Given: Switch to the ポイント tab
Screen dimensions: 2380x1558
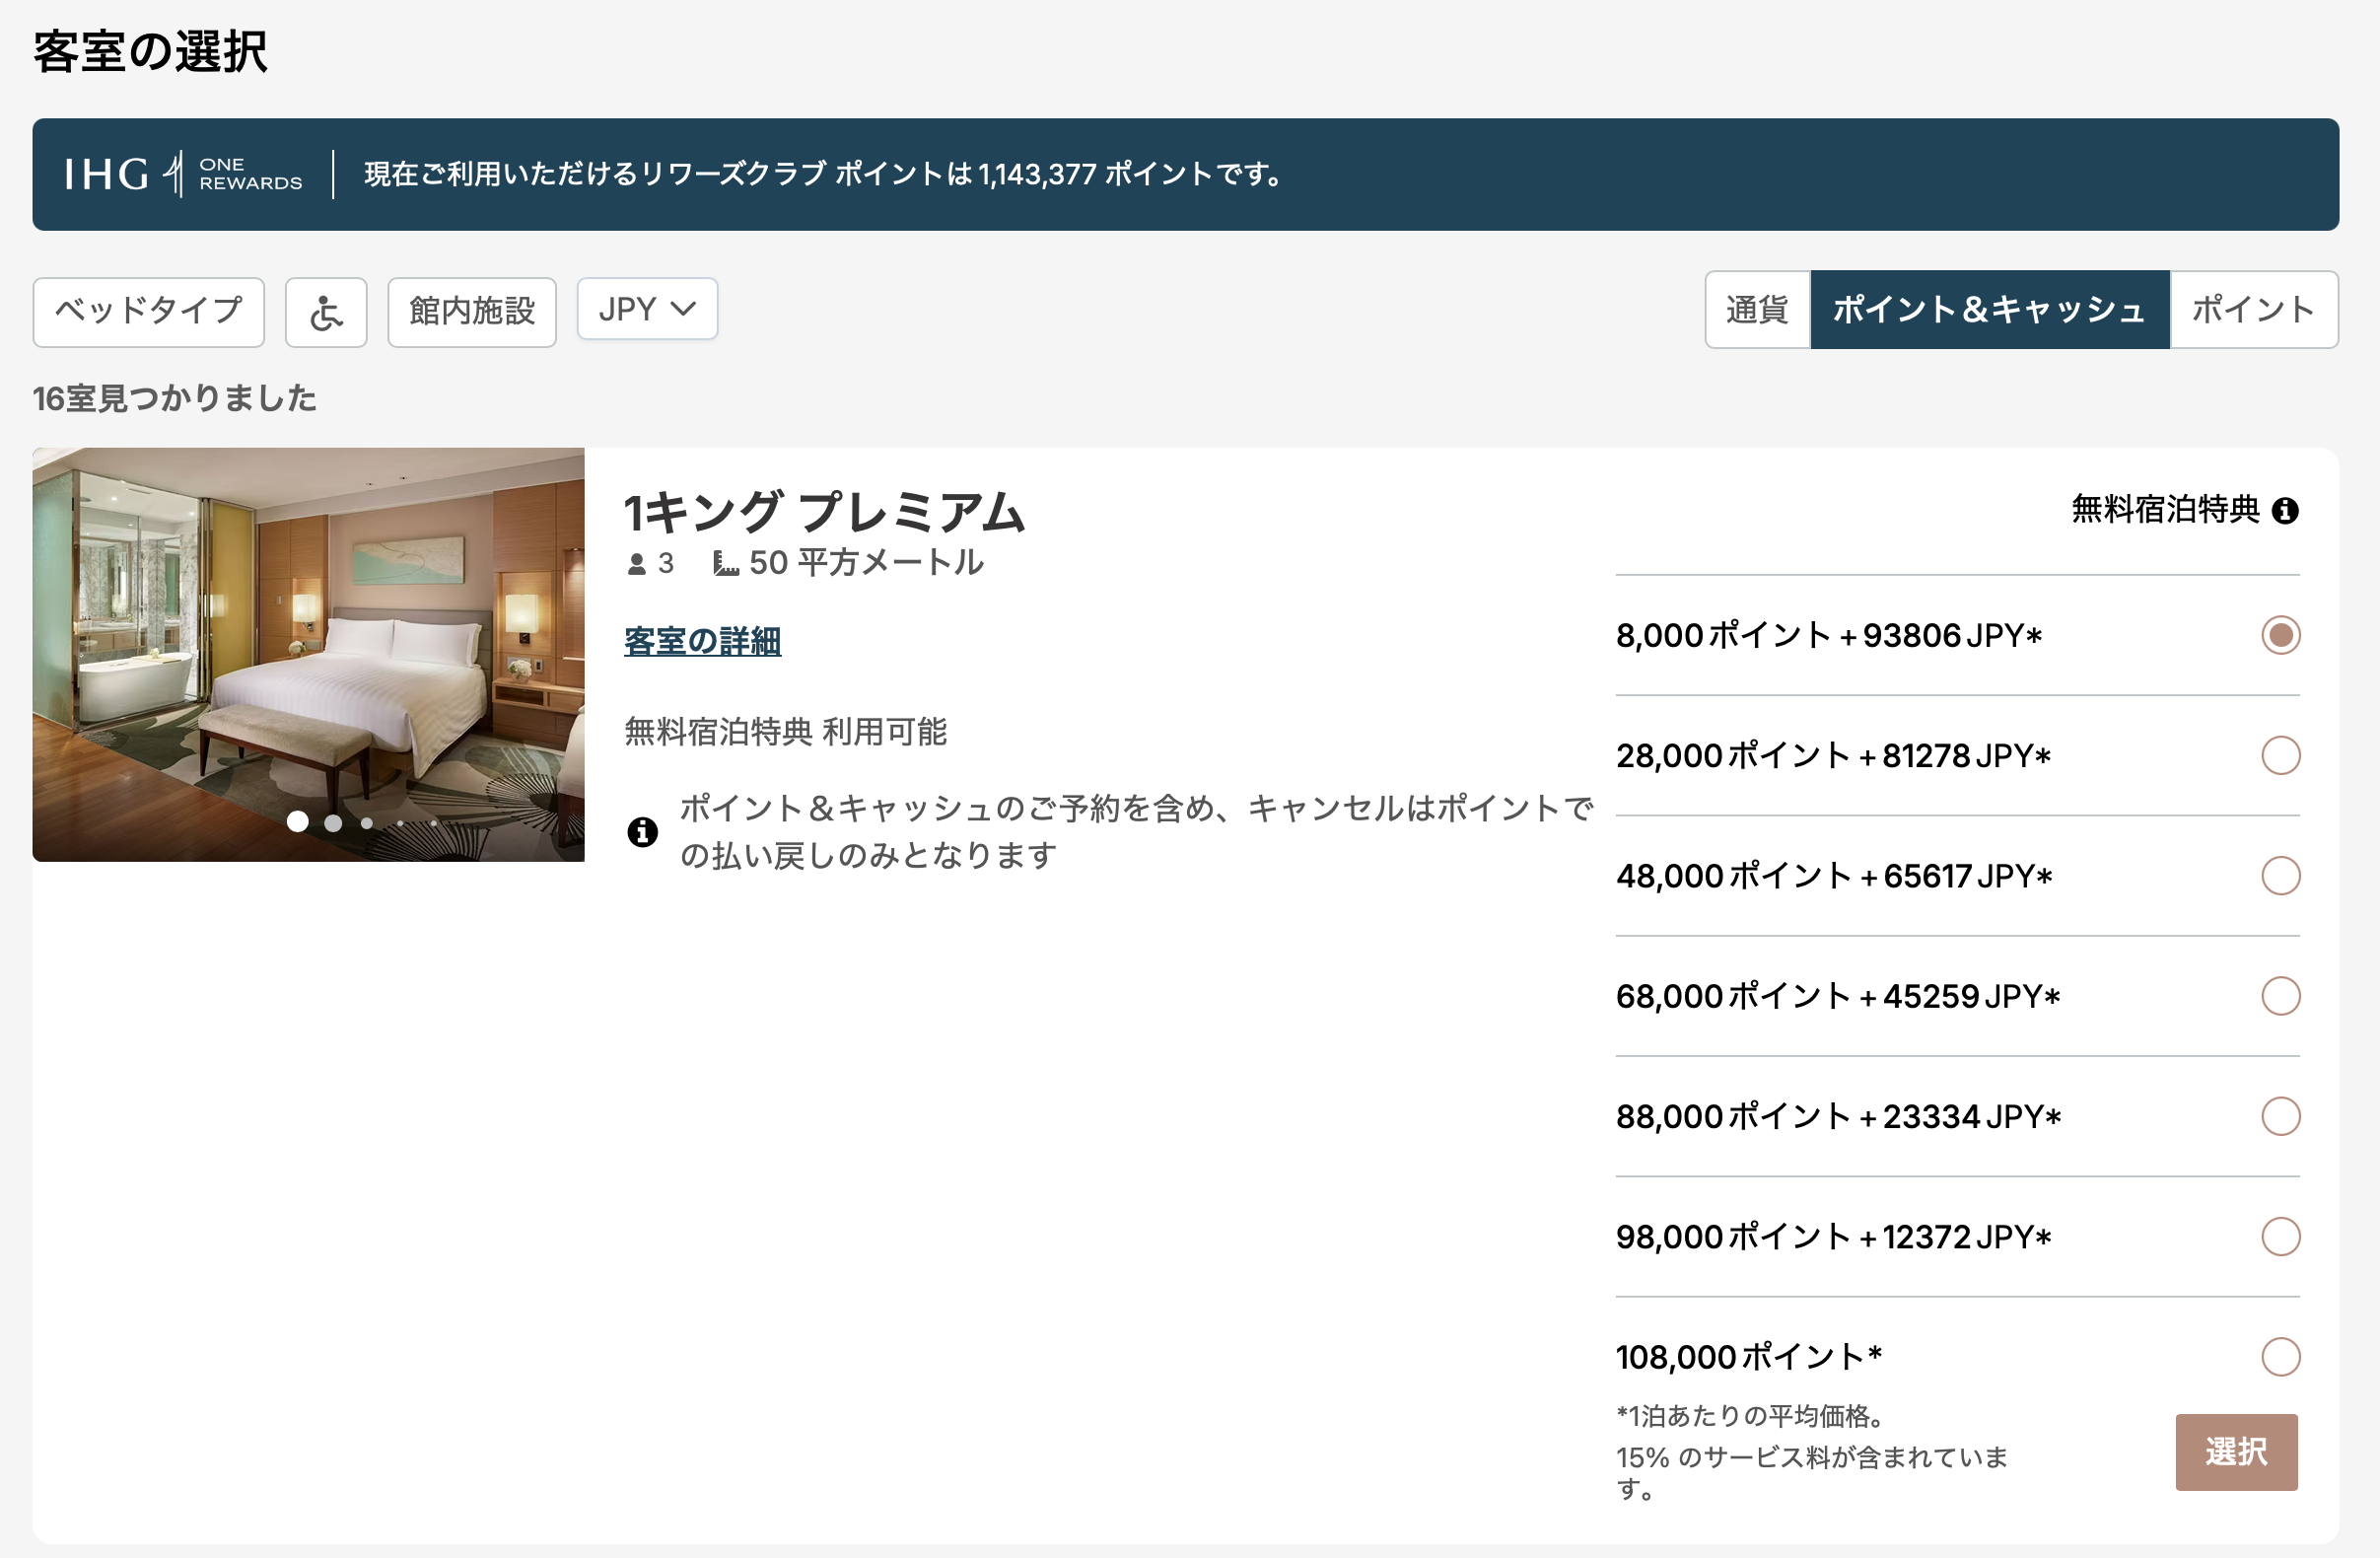Looking at the screenshot, I should click(x=2253, y=310).
